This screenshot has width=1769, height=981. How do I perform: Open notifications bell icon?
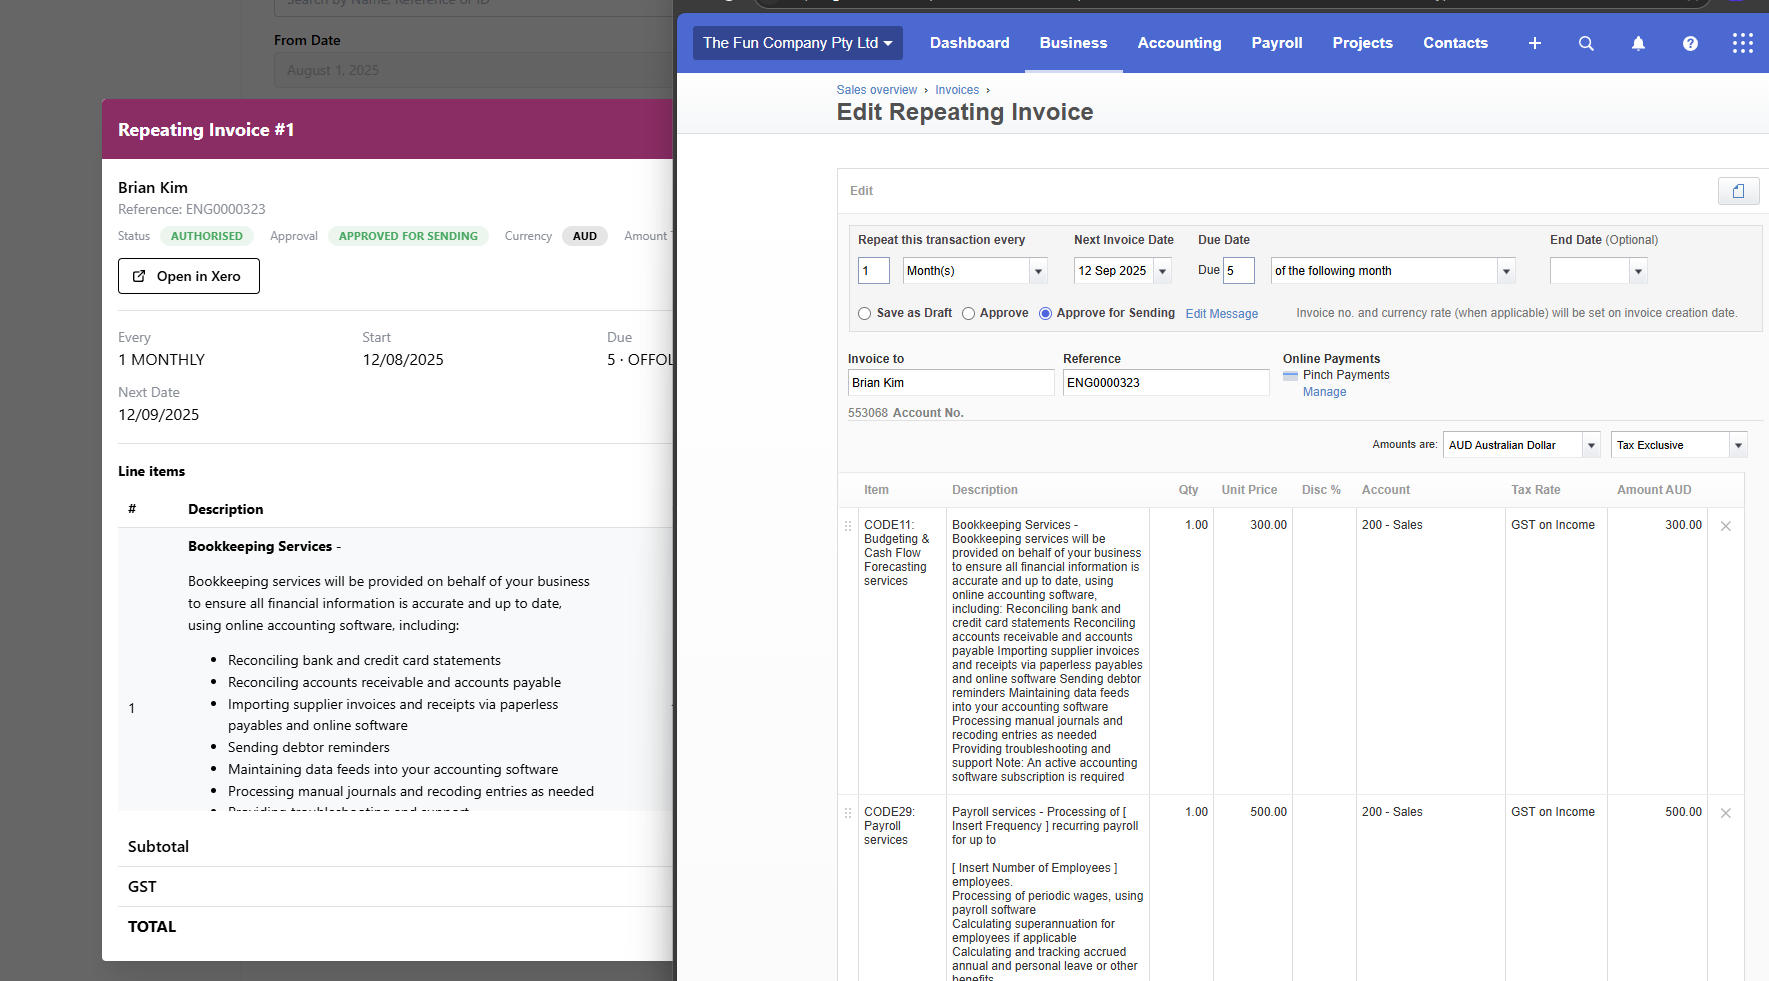click(1638, 43)
